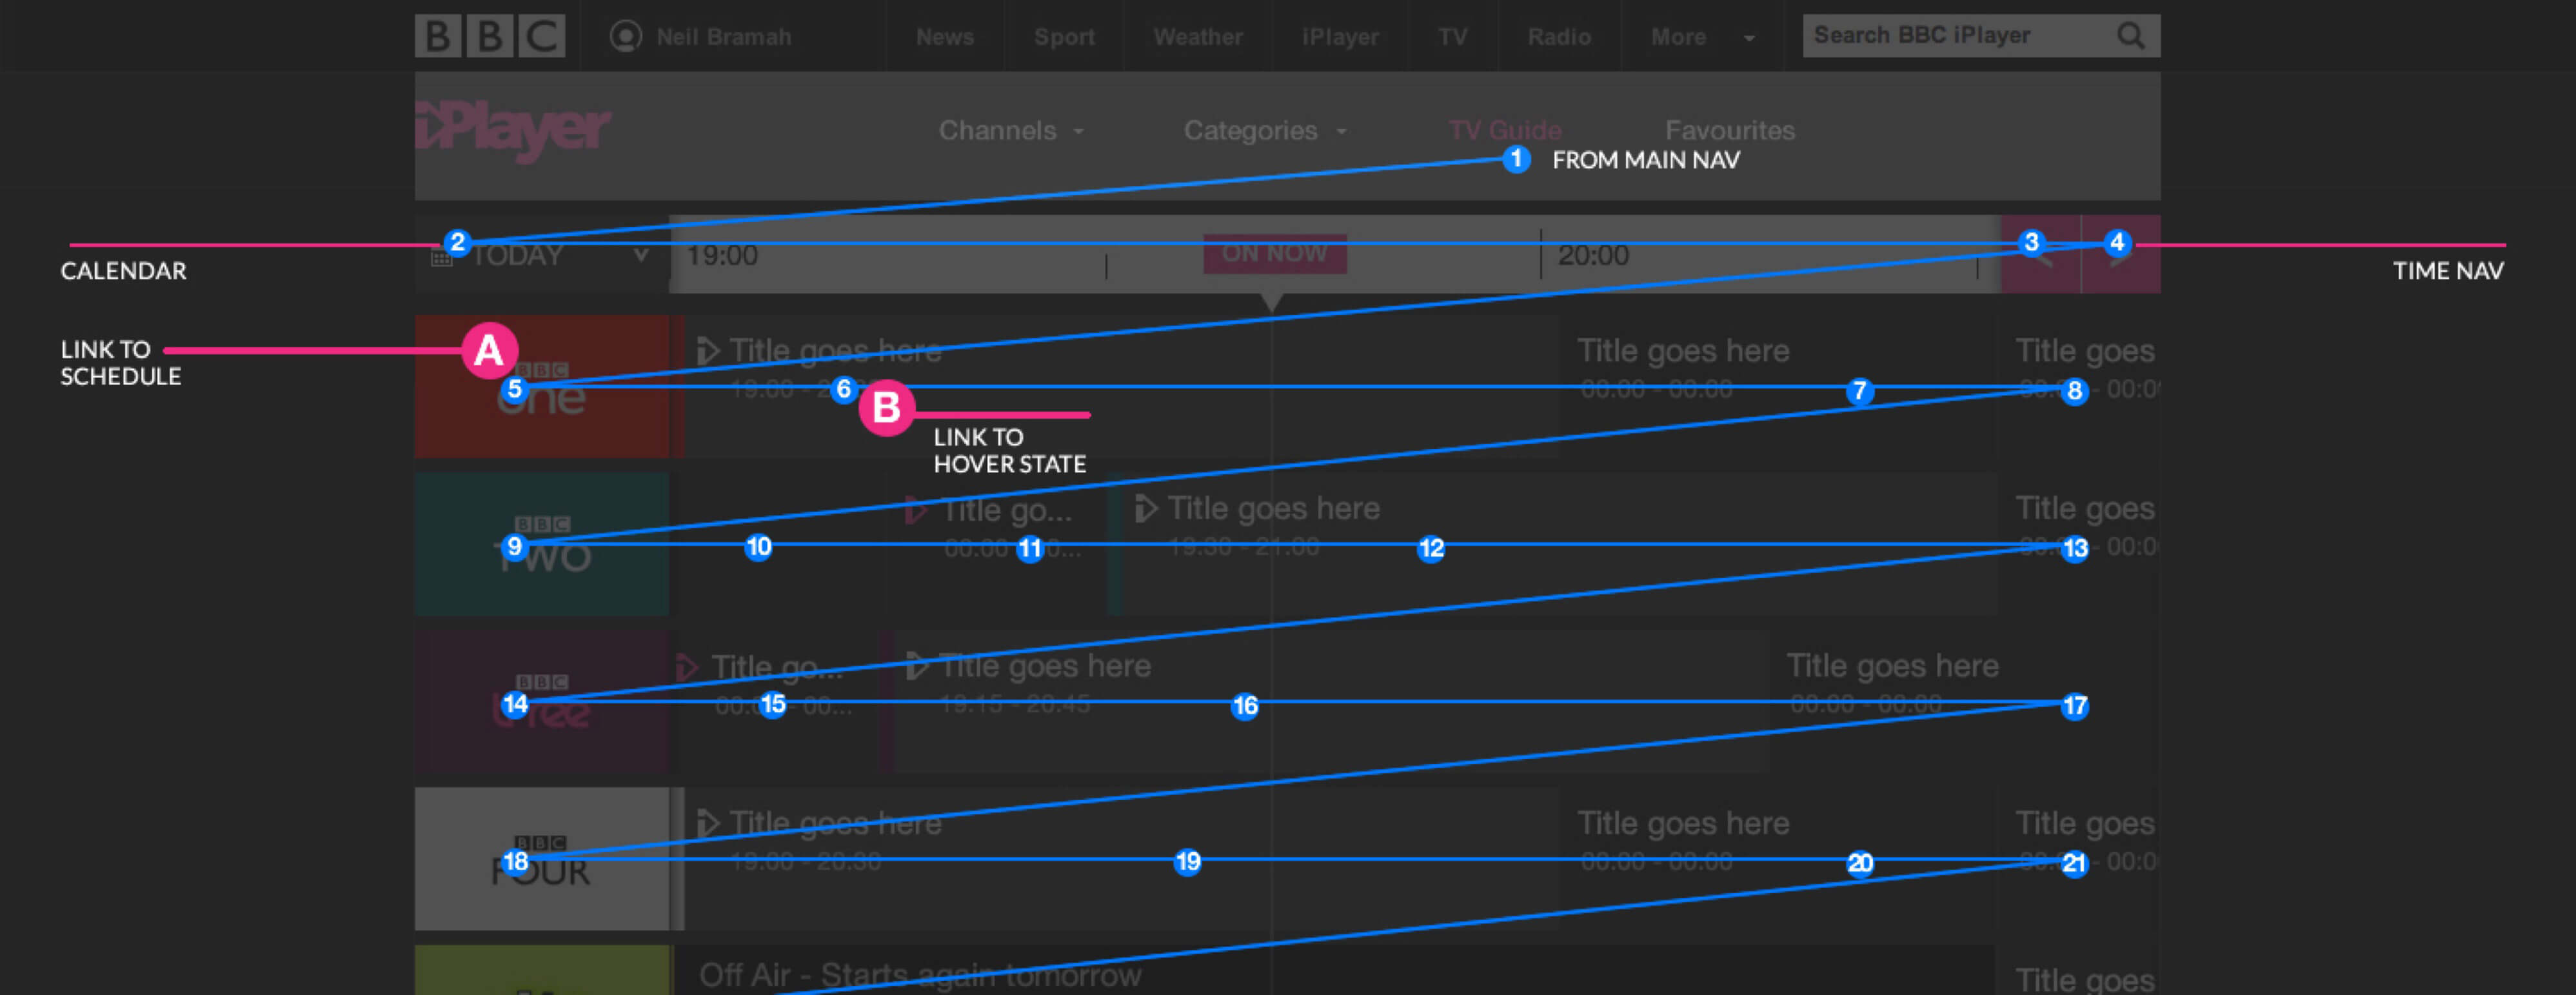Open the BBC Two channel schedule

pos(542,544)
